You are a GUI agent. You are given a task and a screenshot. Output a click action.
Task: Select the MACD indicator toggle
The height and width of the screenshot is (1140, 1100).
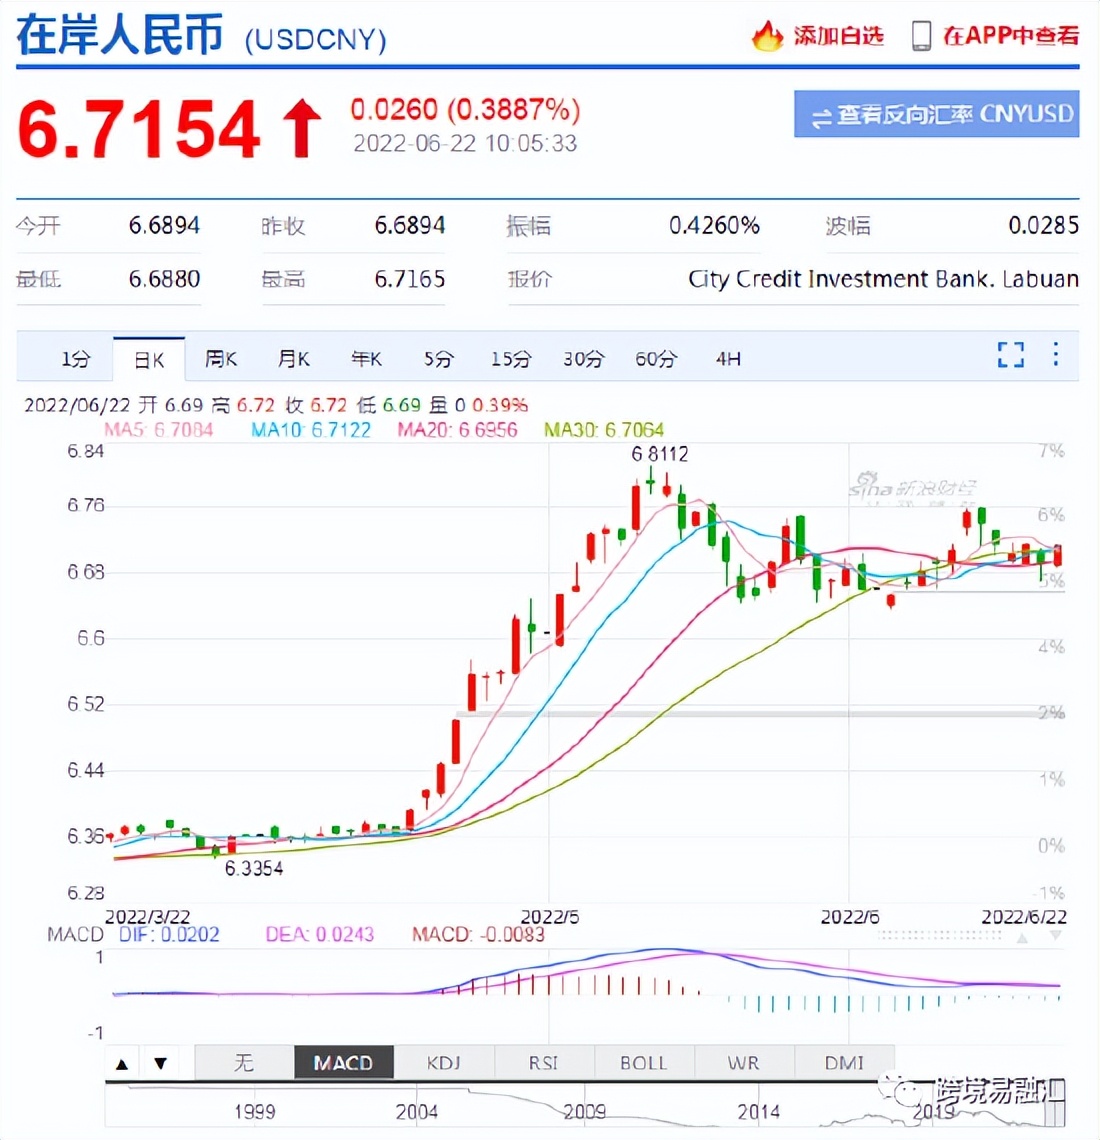[344, 1062]
